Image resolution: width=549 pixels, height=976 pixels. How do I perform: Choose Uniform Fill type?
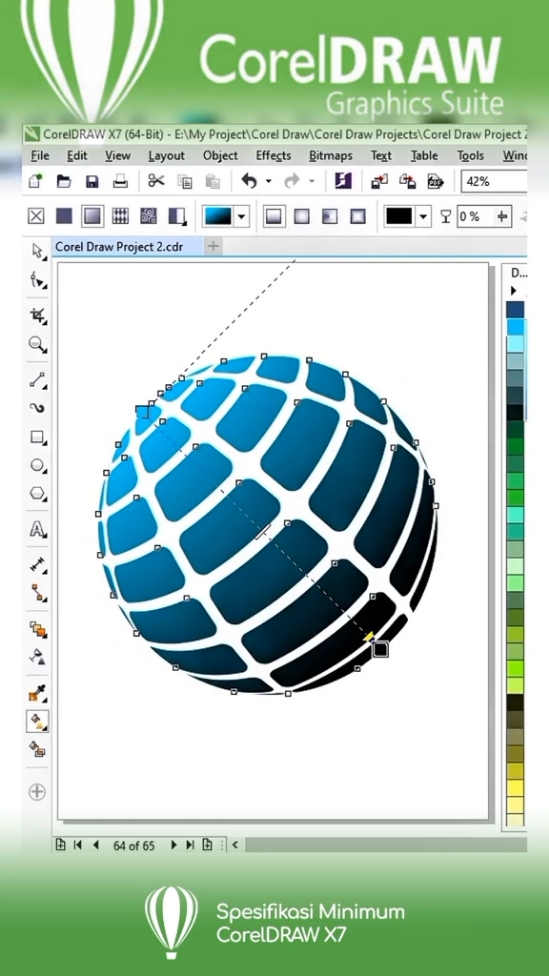pos(64,216)
